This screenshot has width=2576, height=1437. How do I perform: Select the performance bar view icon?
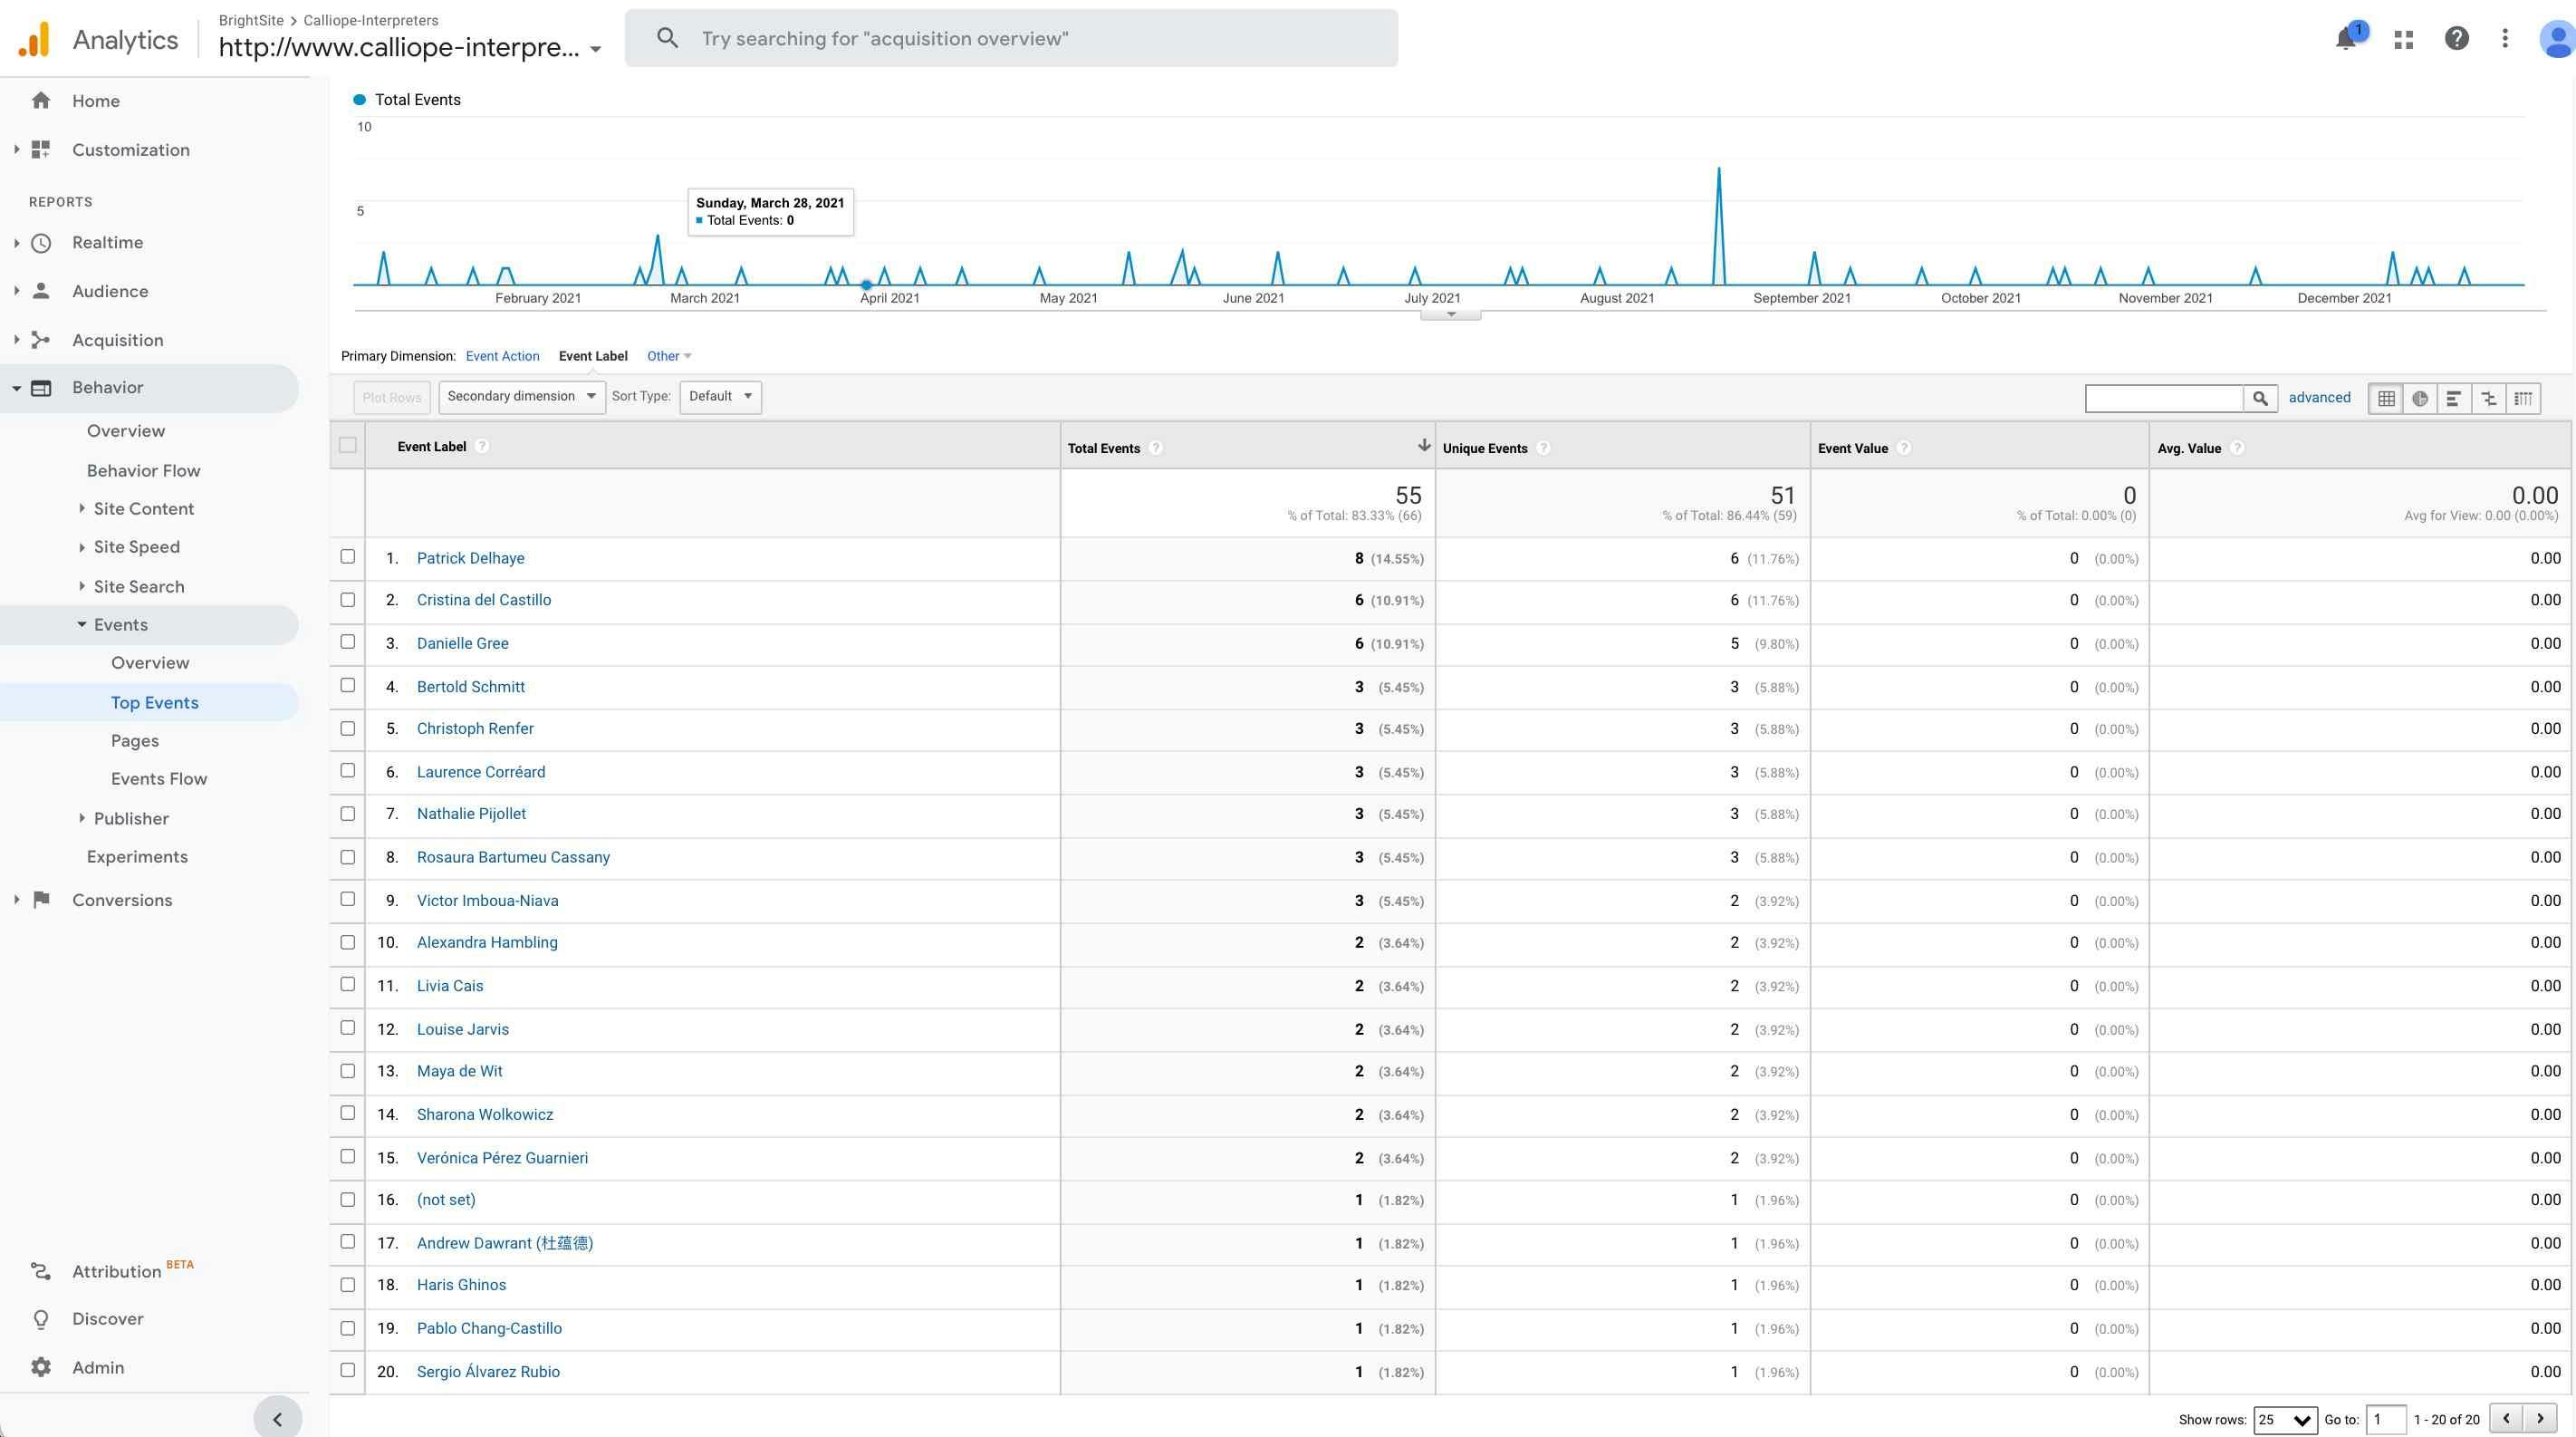coord(2454,398)
